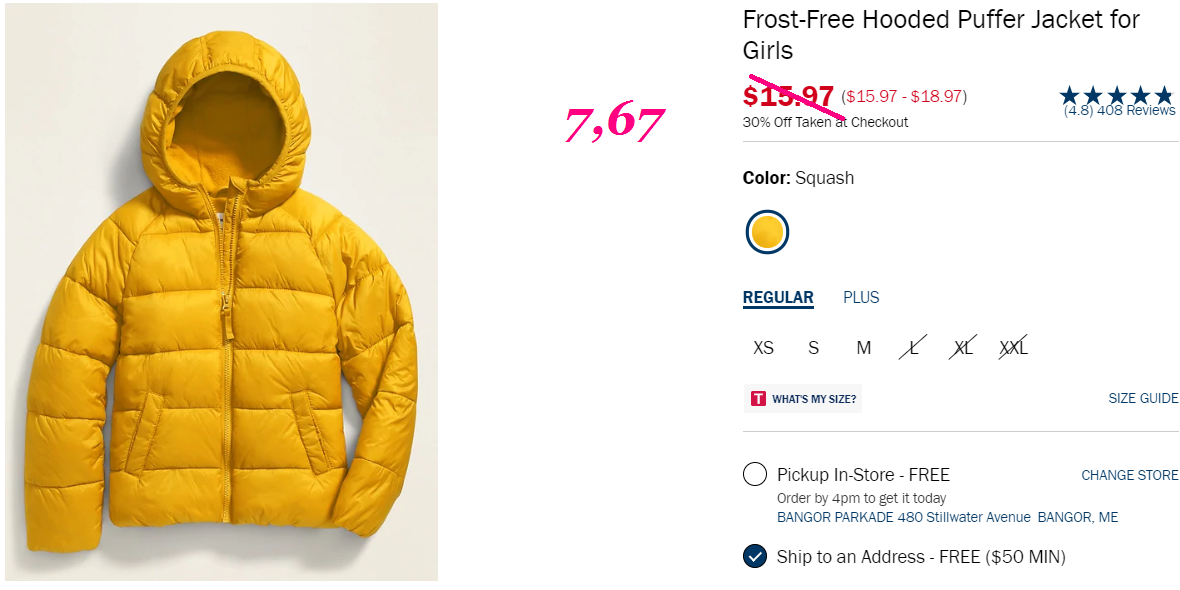Switch to the PLUS size tab
The image size is (1180, 590).
coord(861,297)
